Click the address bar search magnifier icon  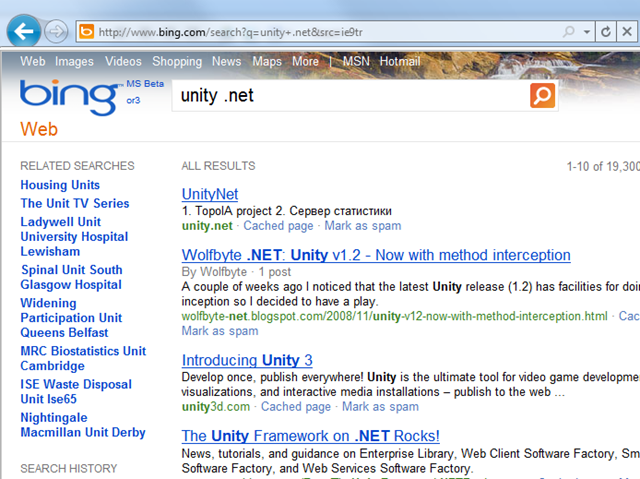[568, 31]
